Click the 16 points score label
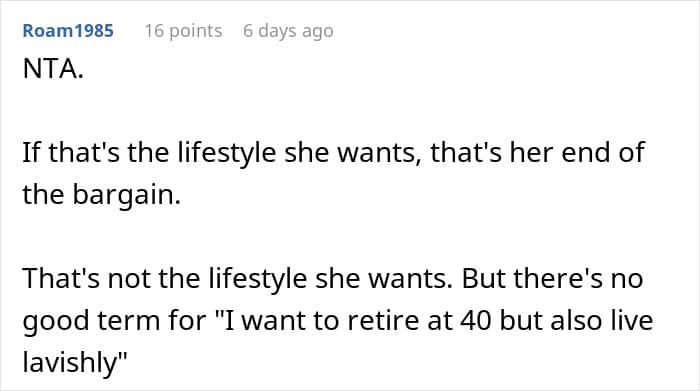The height and width of the screenshot is (391, 700). point(183,31)
